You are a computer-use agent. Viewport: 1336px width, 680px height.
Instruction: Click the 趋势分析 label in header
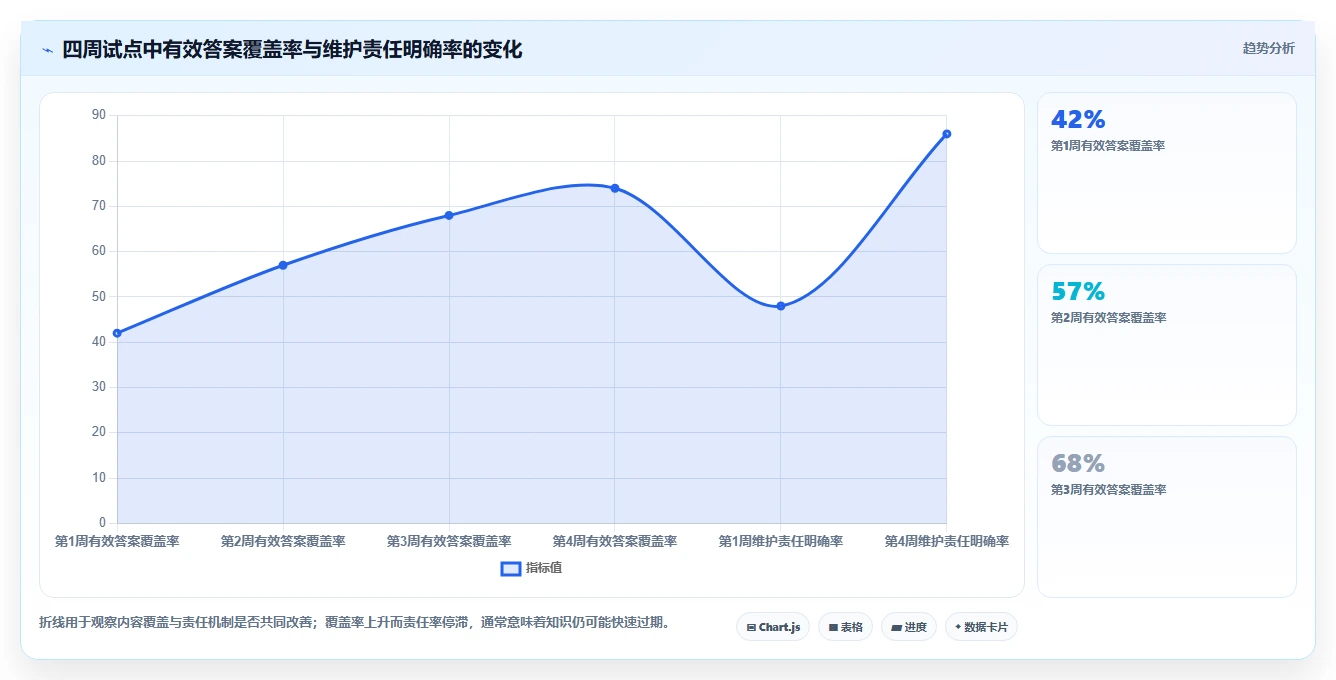[x=1268, y=48]
